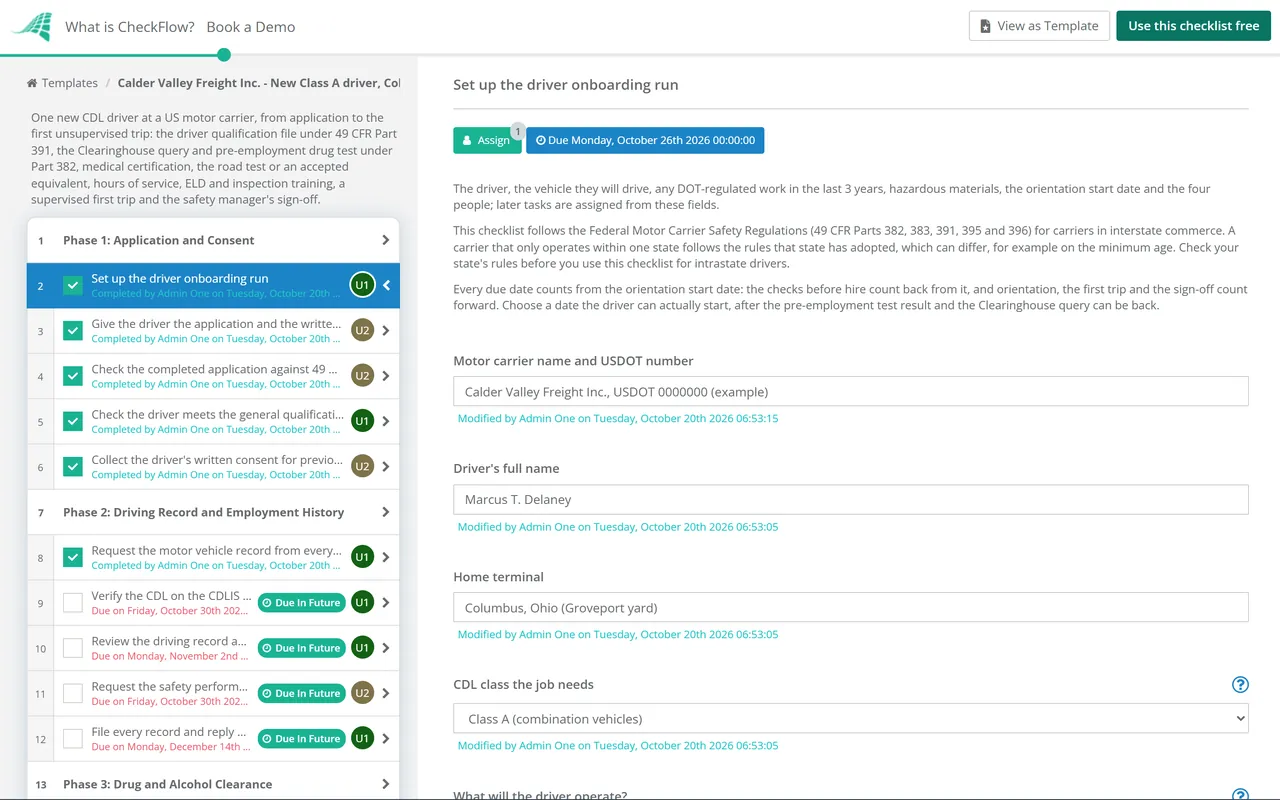
Task: Click U1 avatar on 'Verify the CDL' task
Action: click(x=362, y=603)
